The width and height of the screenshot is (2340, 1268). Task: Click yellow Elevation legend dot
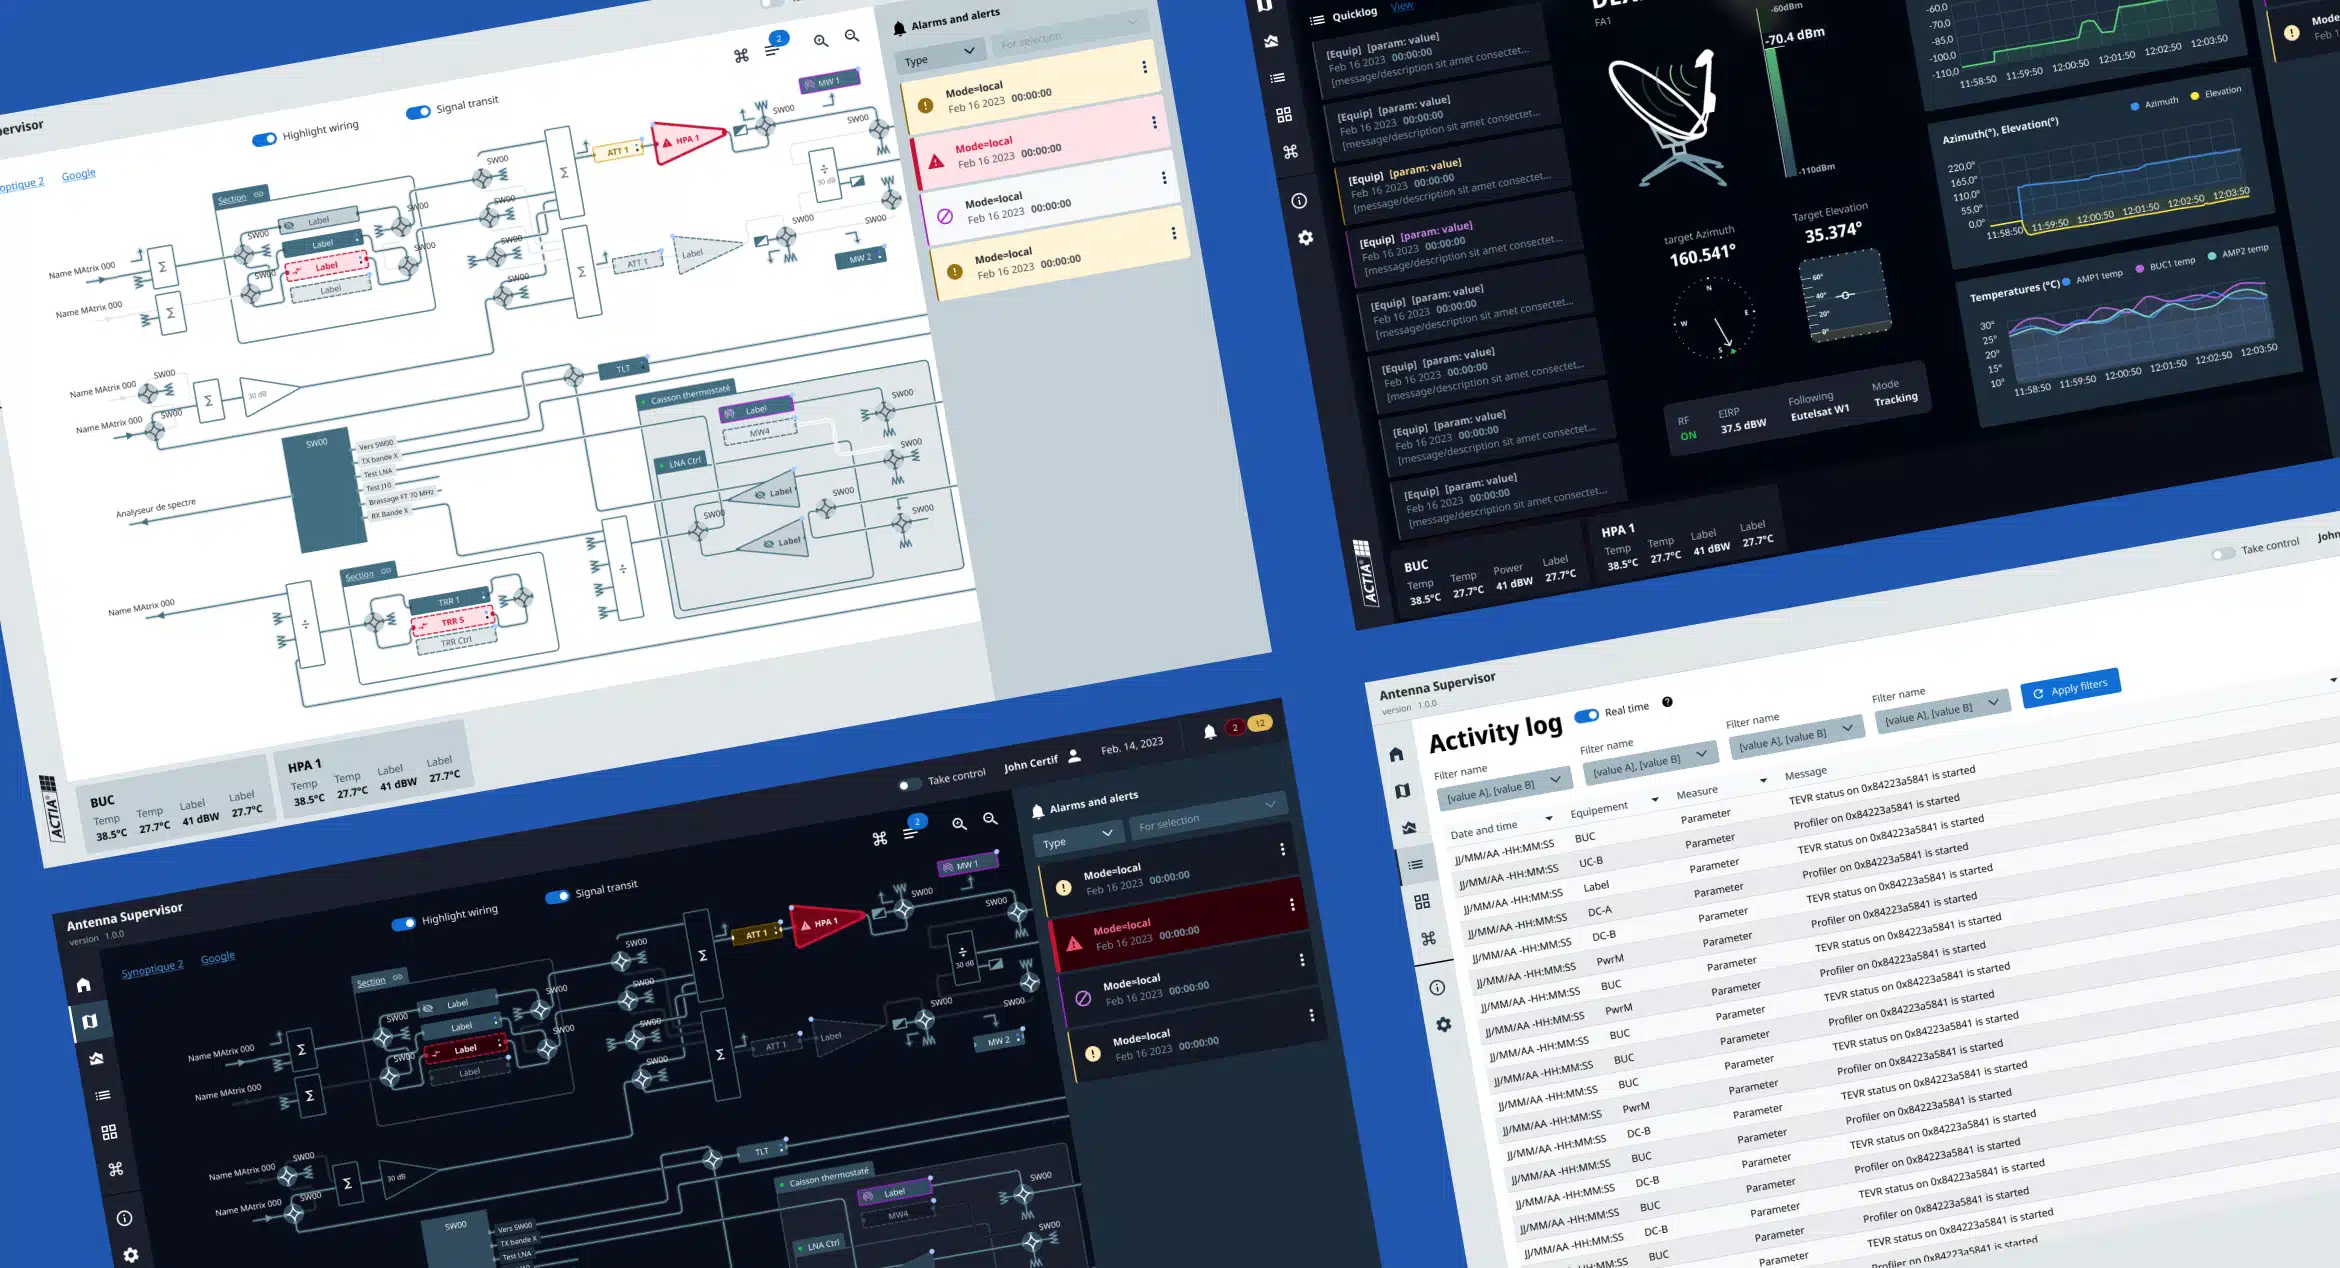[2195, 95]
